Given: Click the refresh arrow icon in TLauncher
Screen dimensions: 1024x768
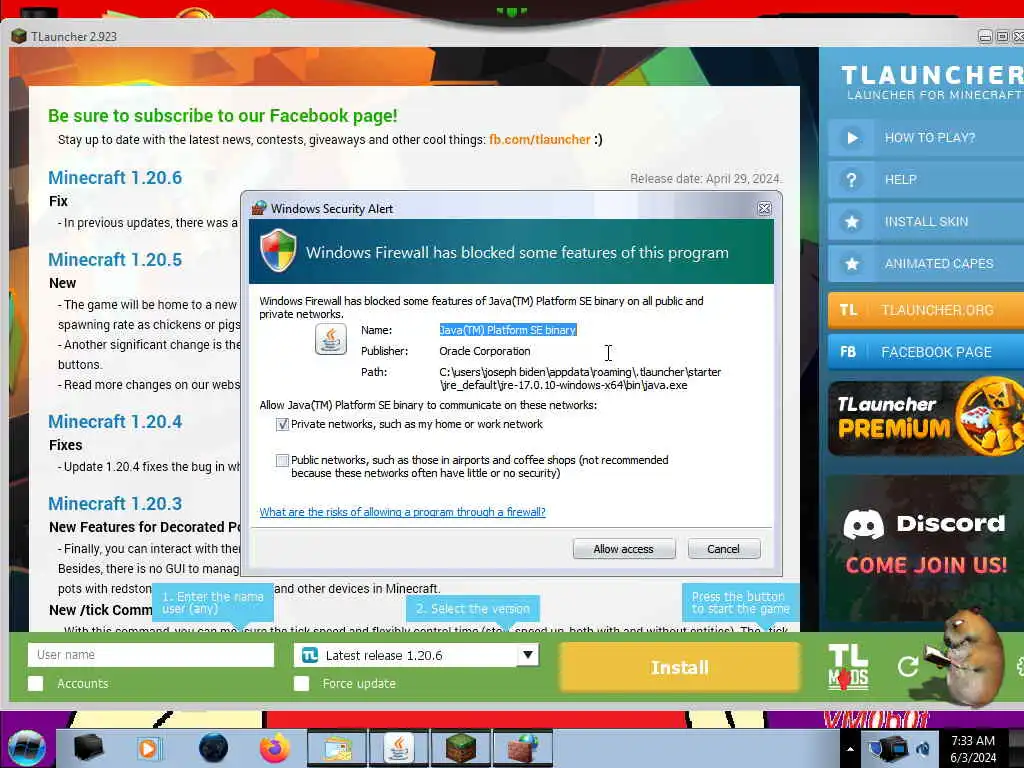Looking at the screenshot, I should click(x=908, y=667).
